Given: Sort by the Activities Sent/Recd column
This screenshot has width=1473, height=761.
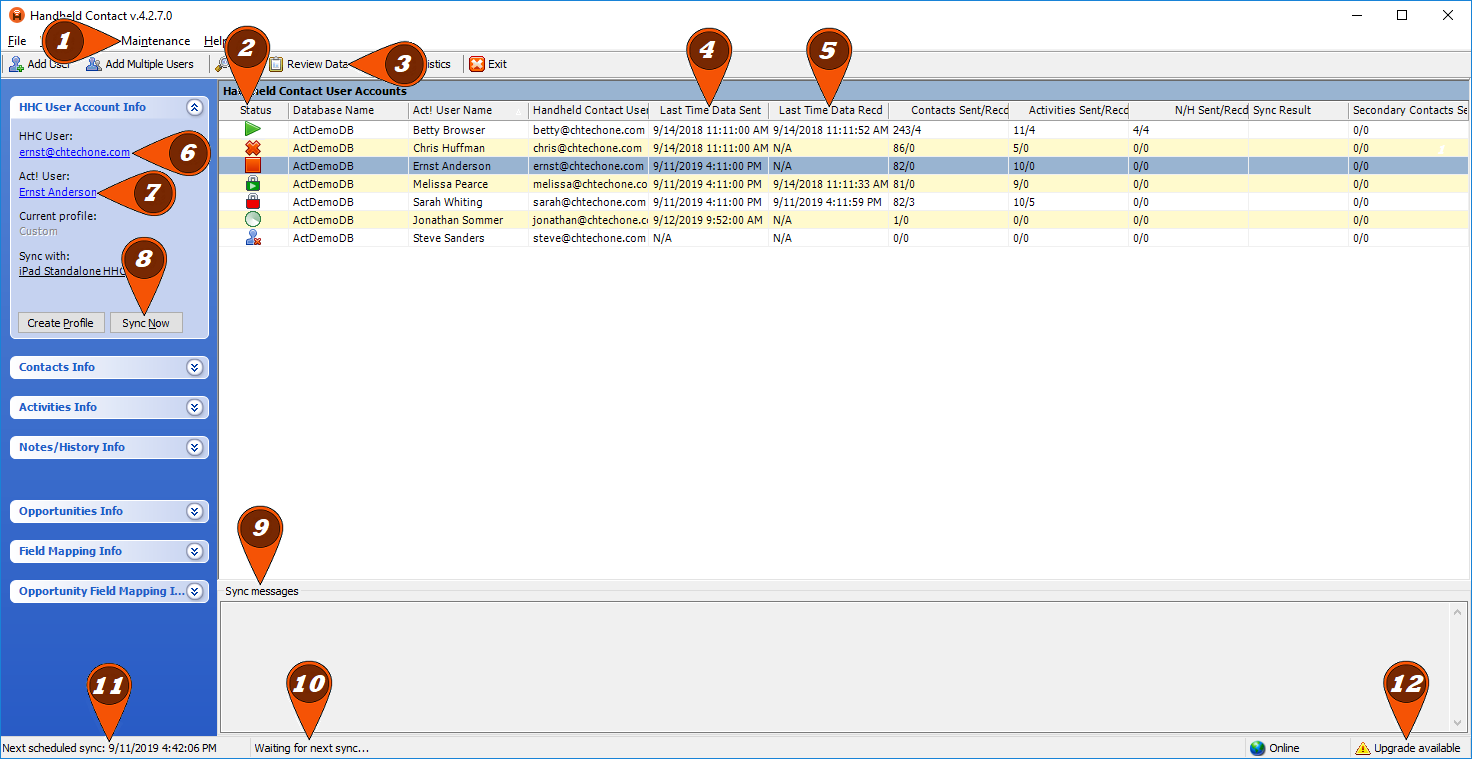Looking at the screenshot, I should (x=1068, y=110).
